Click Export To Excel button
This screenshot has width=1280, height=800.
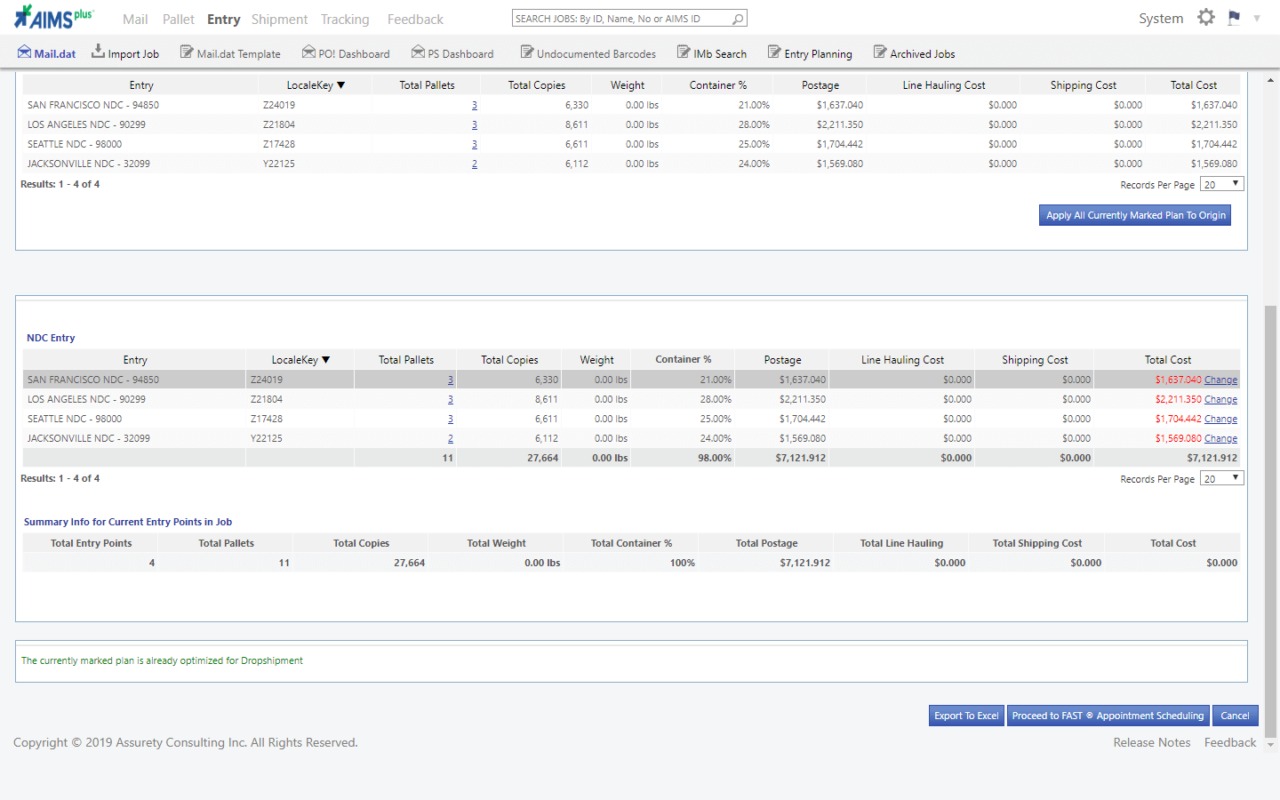point(966,716)
